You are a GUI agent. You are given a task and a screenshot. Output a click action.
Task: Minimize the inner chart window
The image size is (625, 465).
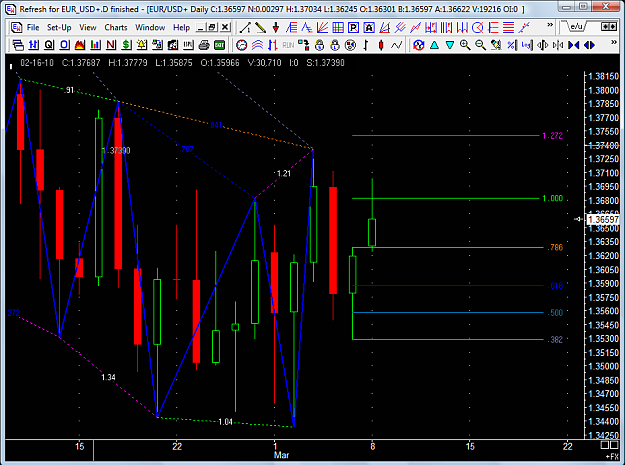pos(201,27)
